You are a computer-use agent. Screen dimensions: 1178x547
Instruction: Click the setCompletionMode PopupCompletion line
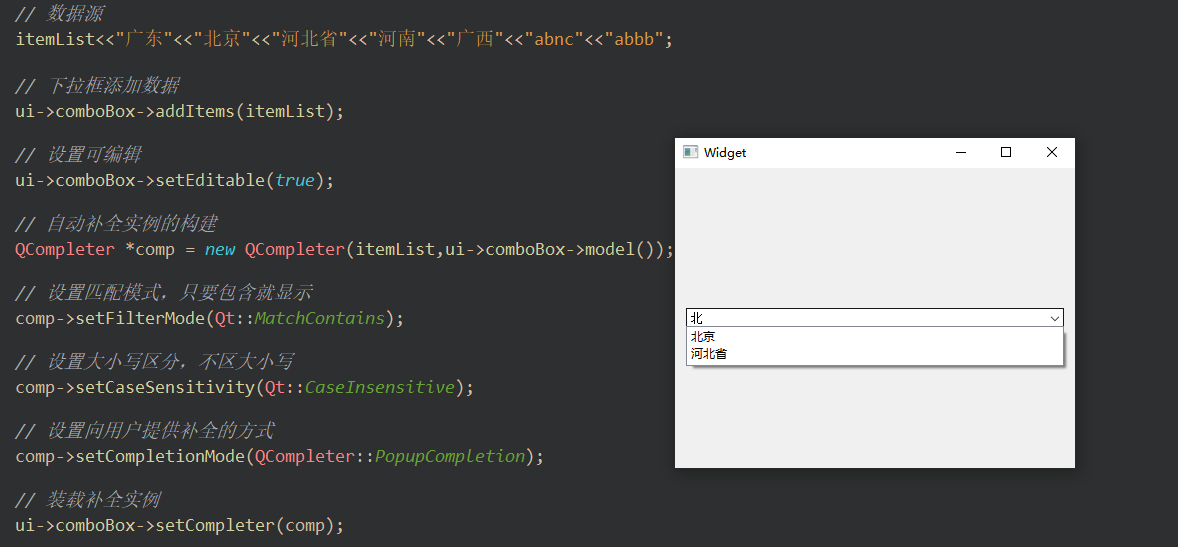(279, 457)
